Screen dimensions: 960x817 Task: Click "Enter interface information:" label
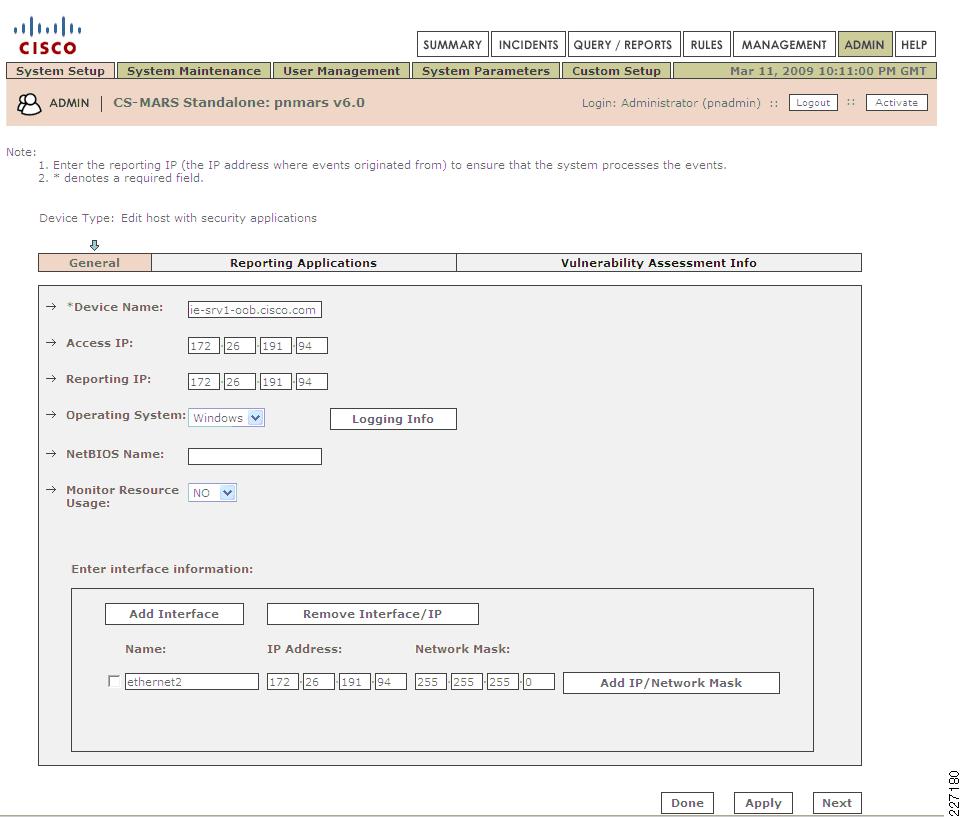click(x=162, y=569)
